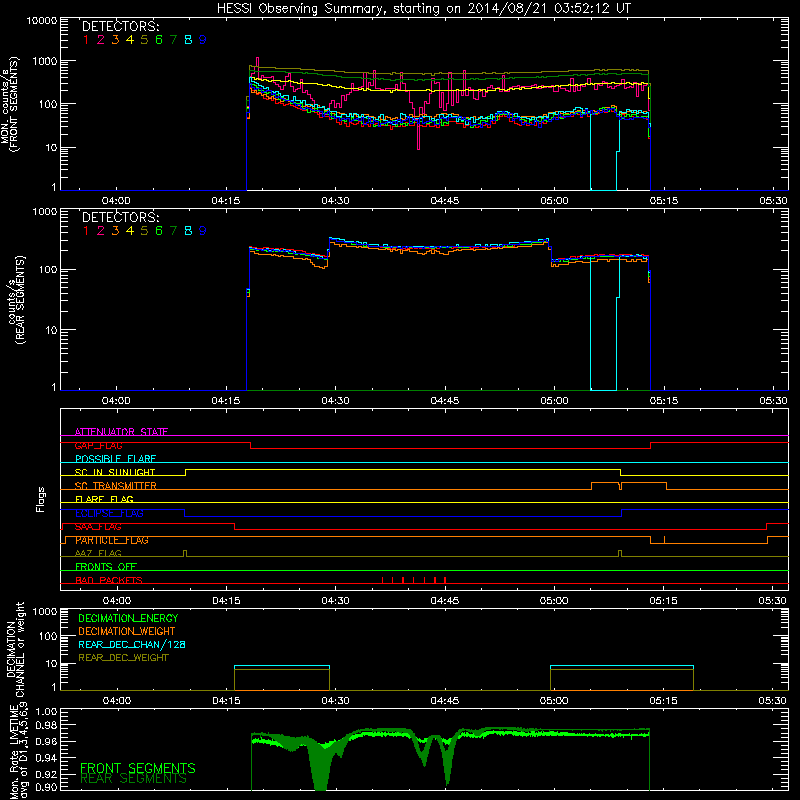The width and height of the screenshot is (800, 800).
Task: Click the vertical 'Flags' axis label
Action: (41, 499)
